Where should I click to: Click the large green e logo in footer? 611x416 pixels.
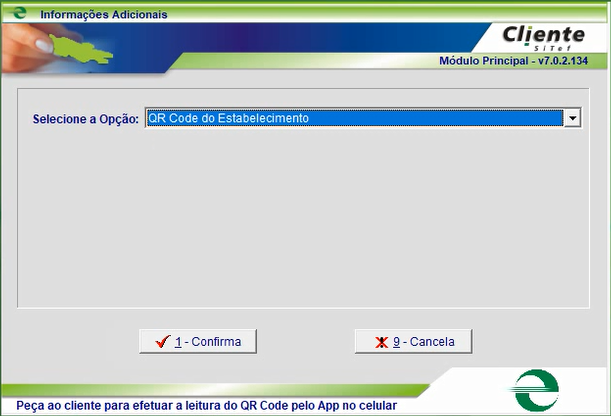tap(538, 390)
